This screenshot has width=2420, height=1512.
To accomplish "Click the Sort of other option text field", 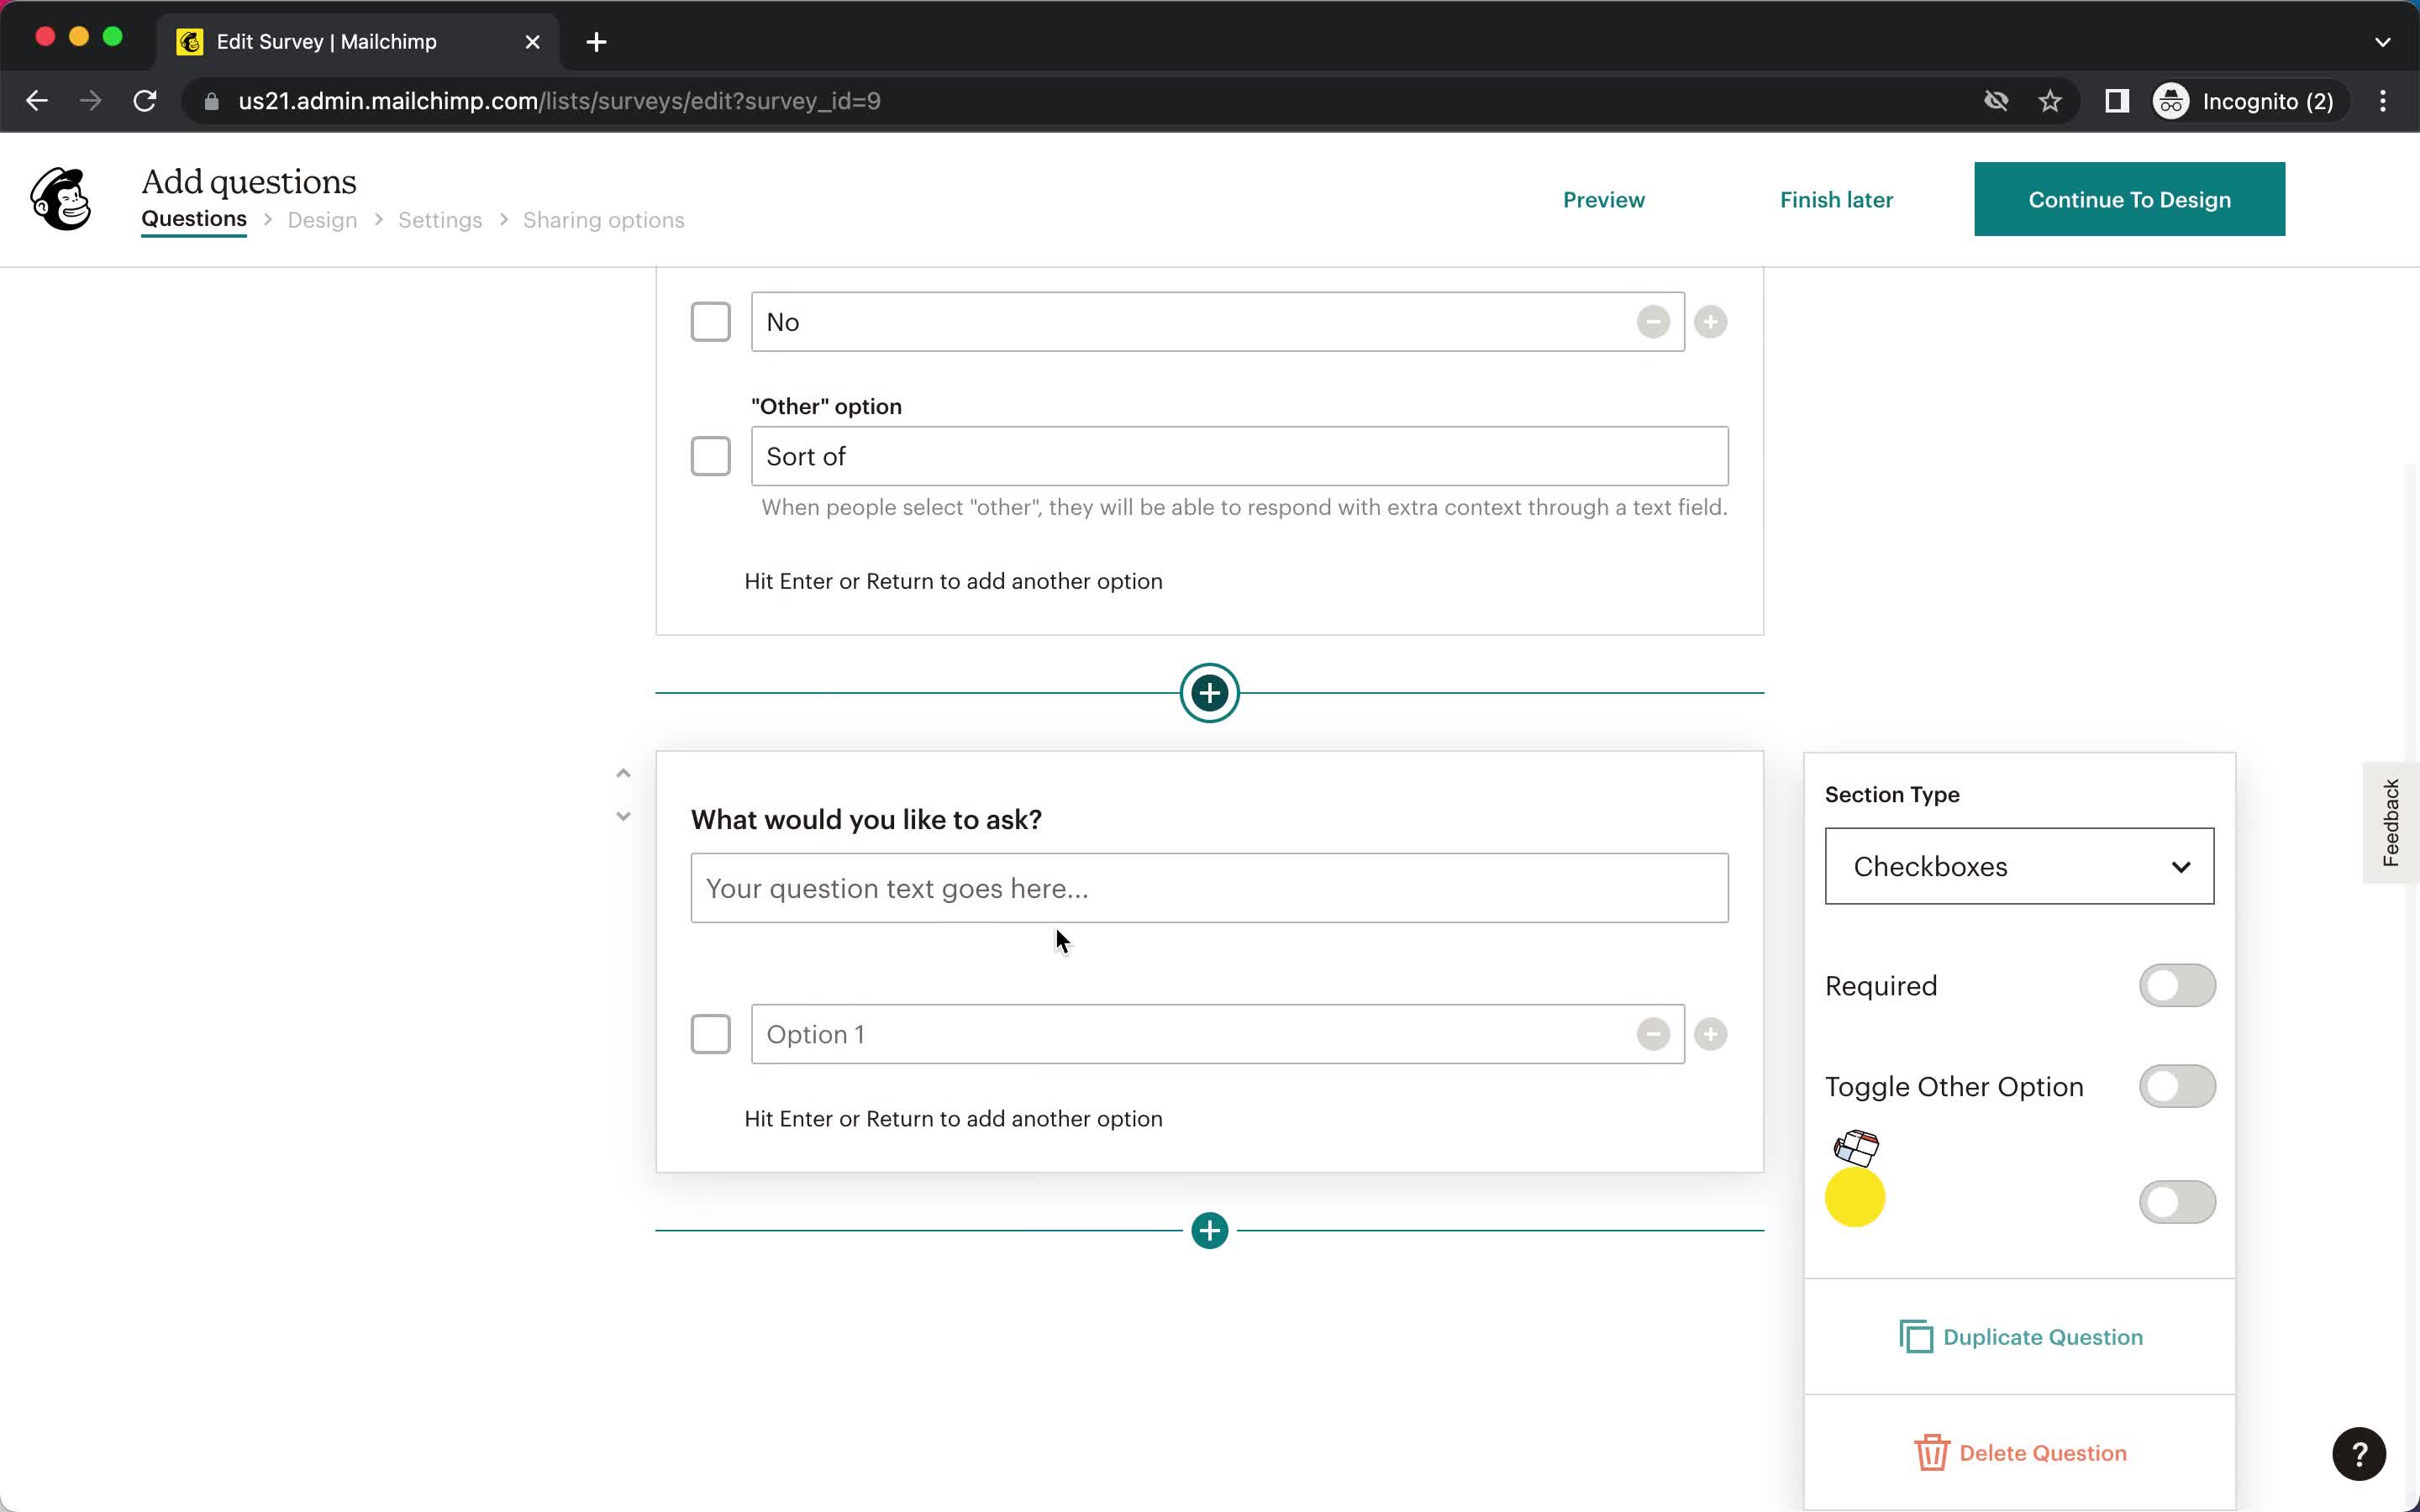I will pos(1239,456).
